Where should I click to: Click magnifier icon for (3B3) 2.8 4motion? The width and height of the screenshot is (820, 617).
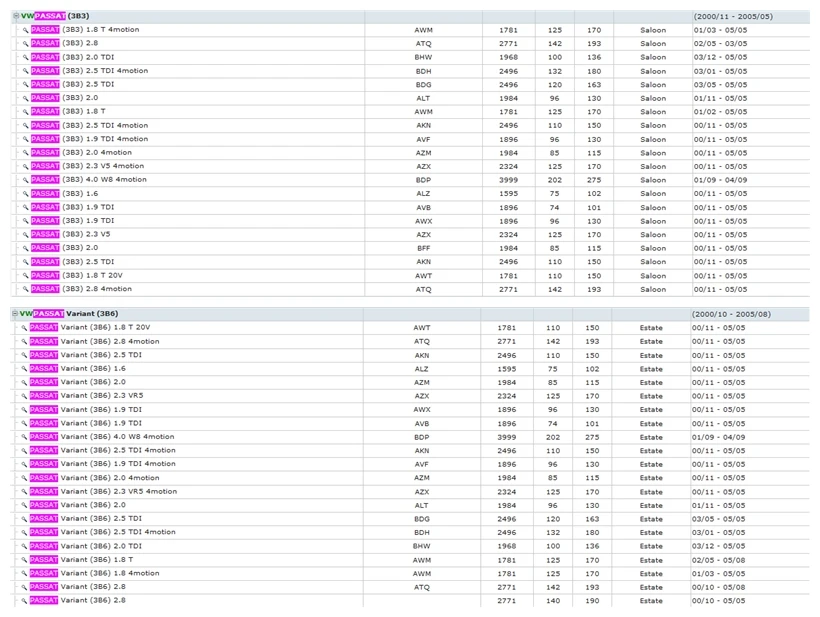pyautogui.click(x=25, y=289)
